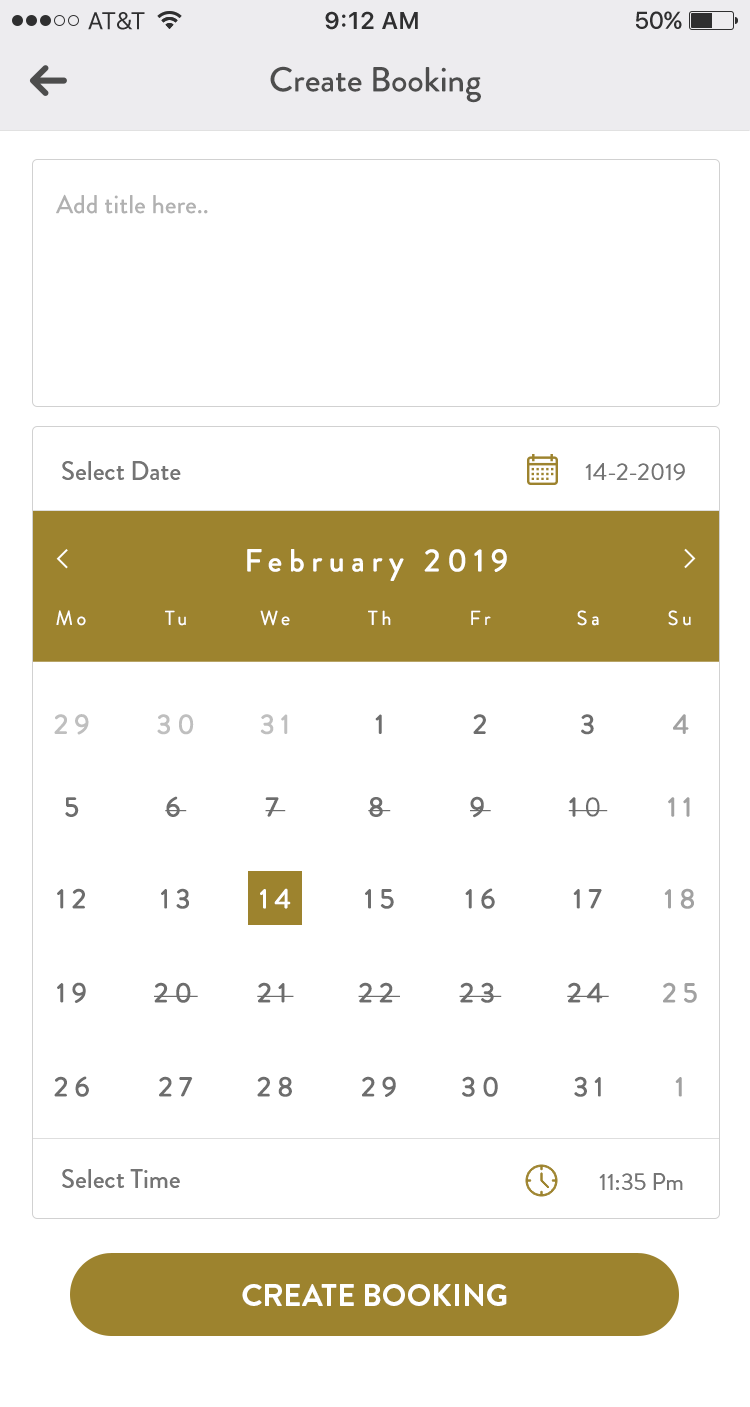Select day 12 in the calendar

(71, 899)
